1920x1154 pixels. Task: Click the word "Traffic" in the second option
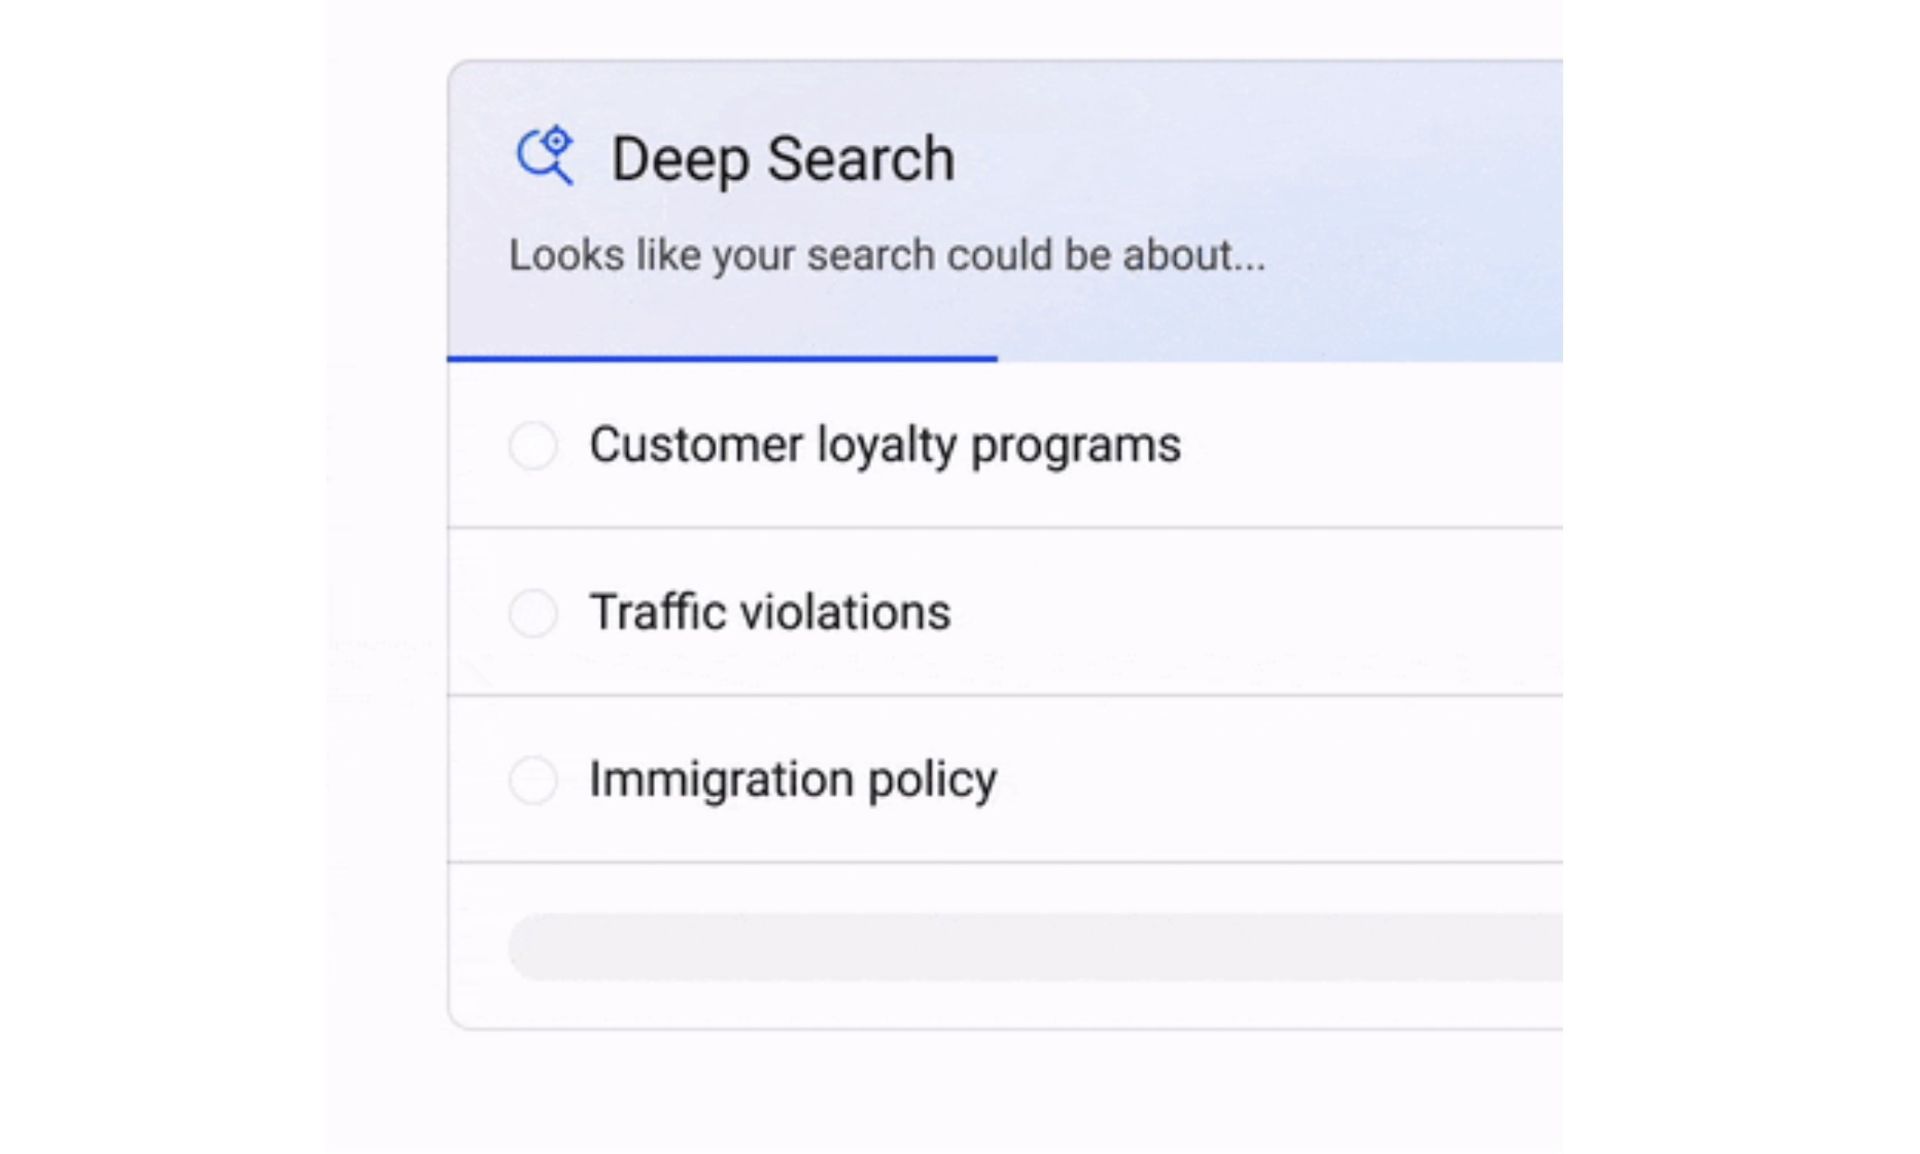(x=656, y=612)
